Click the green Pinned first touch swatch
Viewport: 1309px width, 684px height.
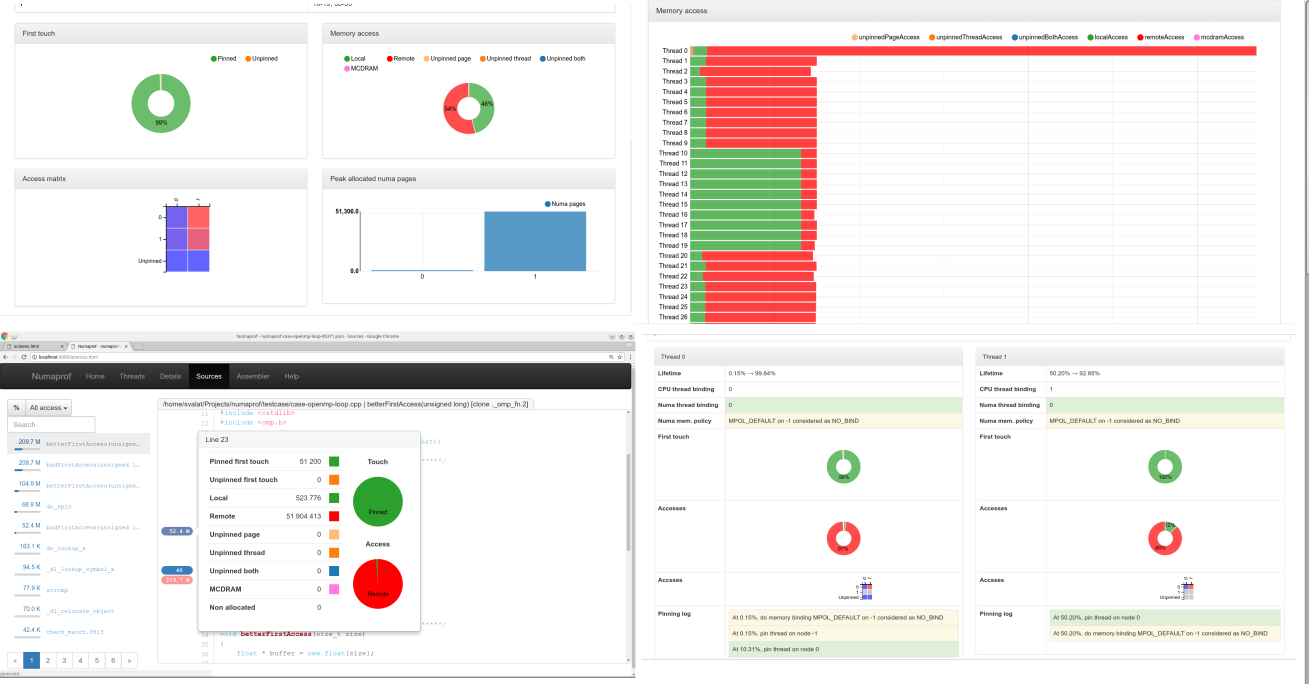coord(334,461)
